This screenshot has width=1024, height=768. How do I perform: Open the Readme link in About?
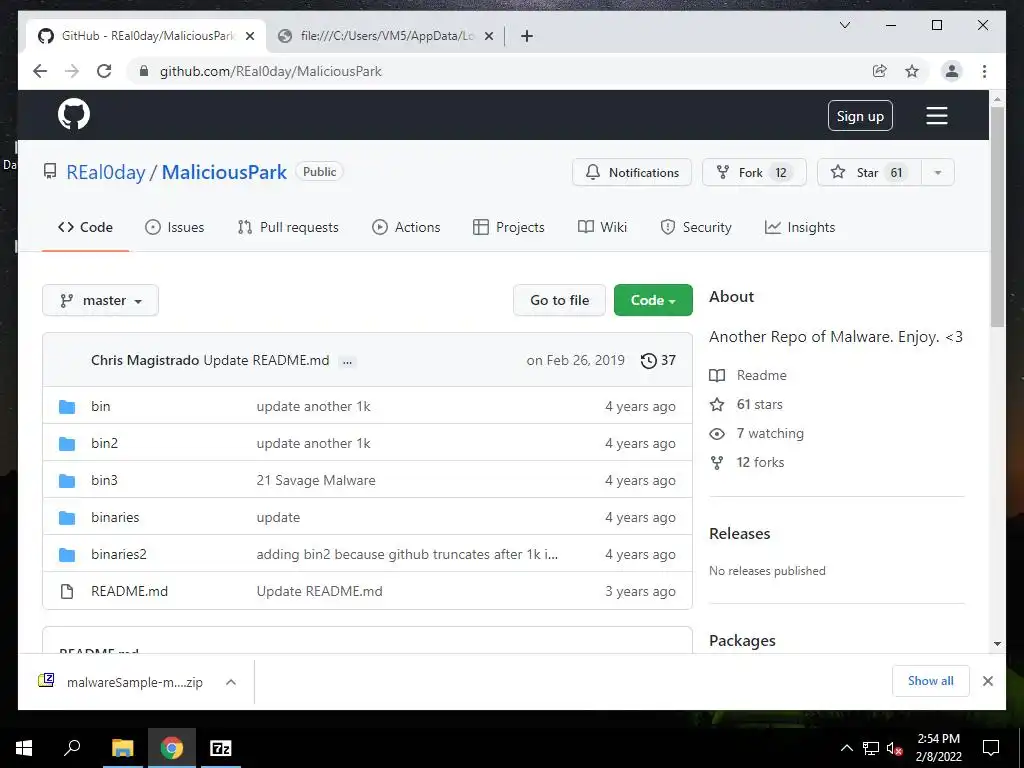[761, 376]
